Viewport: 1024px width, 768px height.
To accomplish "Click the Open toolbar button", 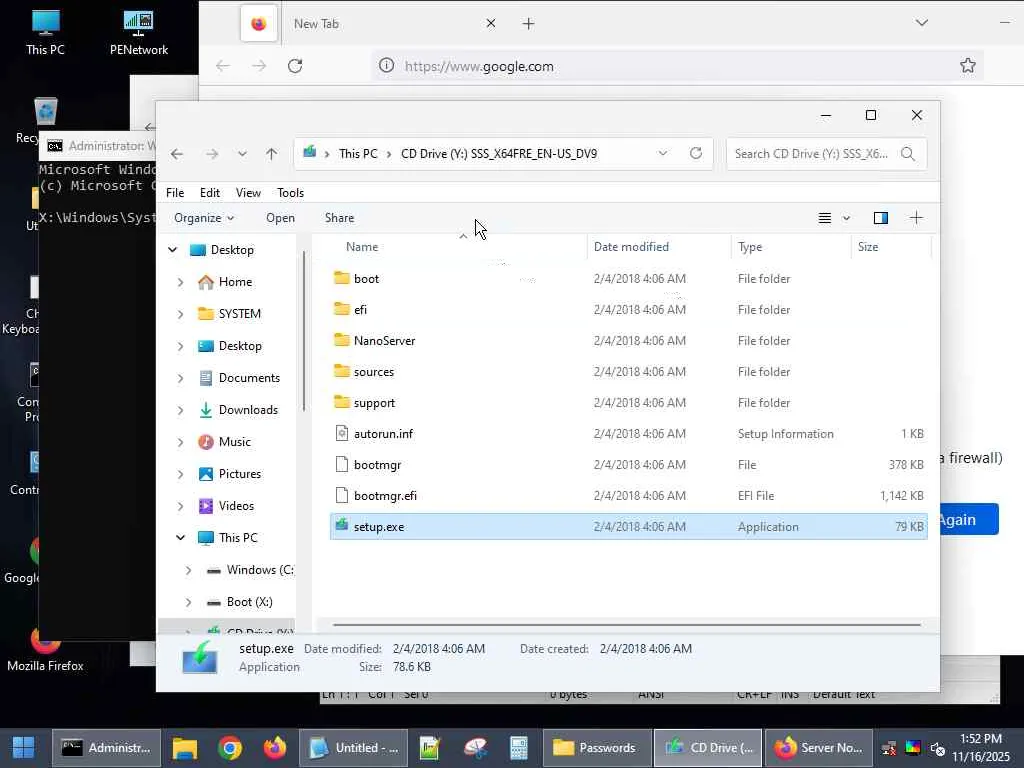I will (280, 218).
